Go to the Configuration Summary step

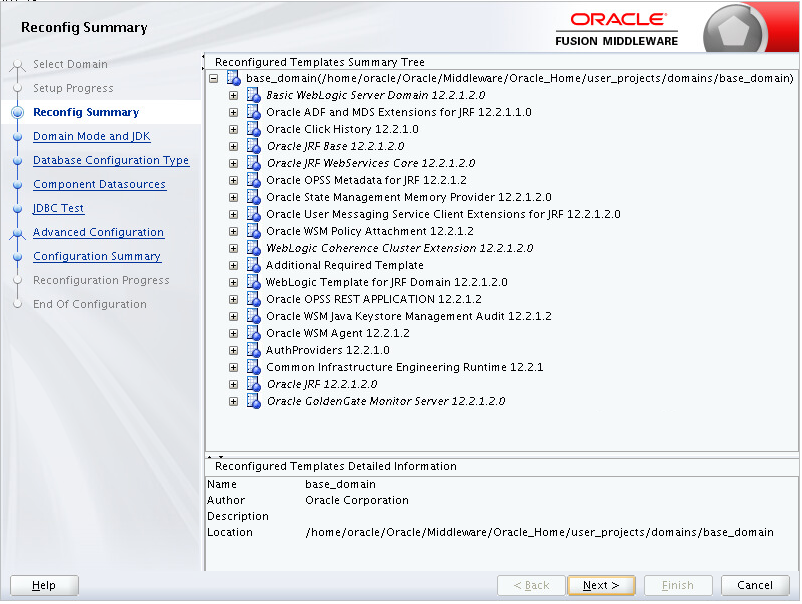tap(97, 256)
